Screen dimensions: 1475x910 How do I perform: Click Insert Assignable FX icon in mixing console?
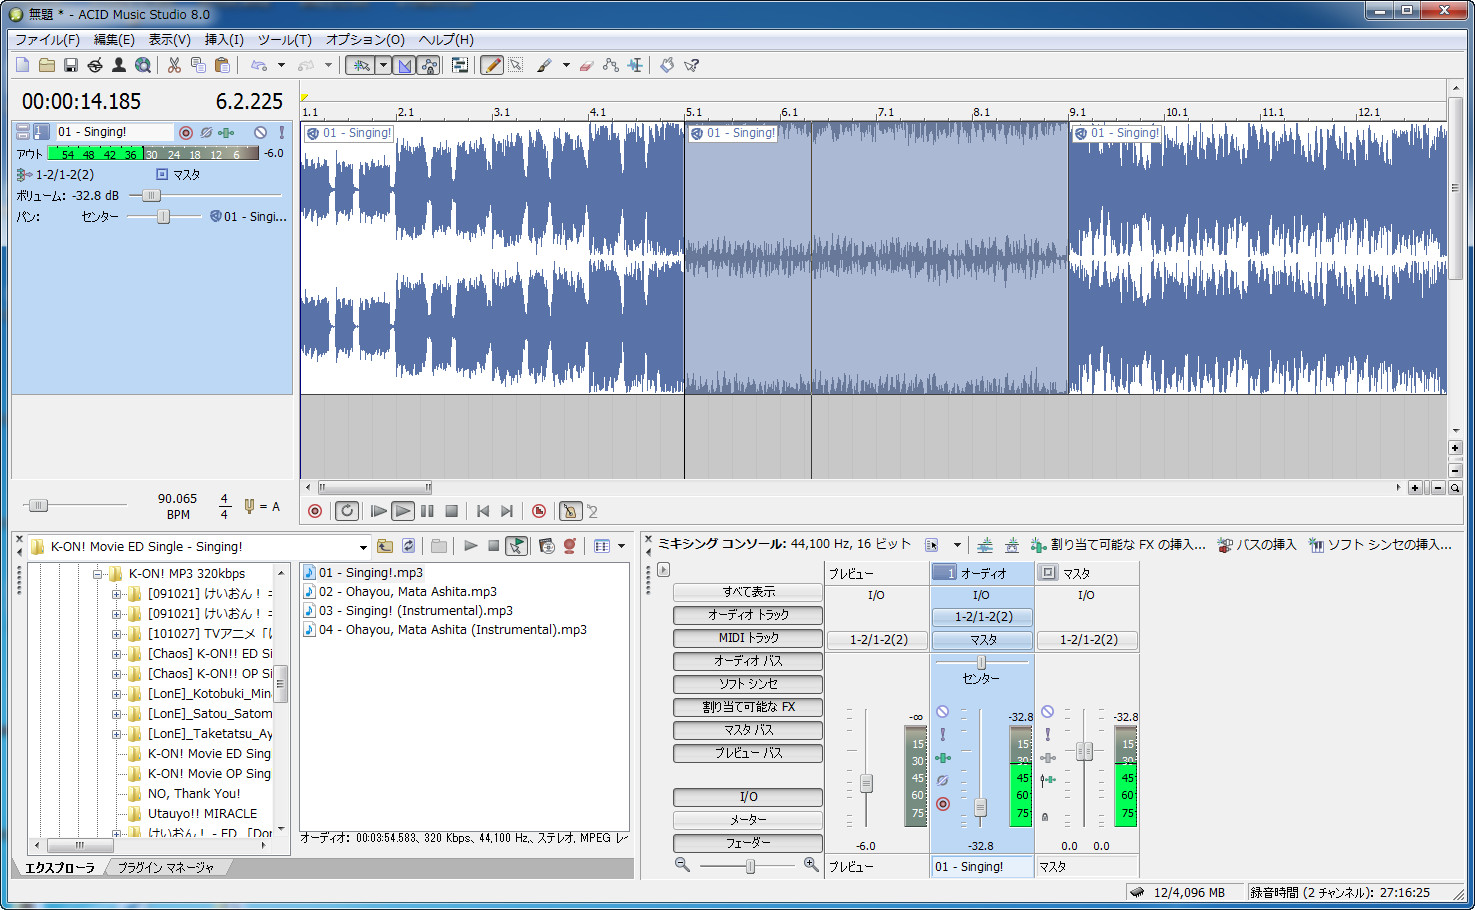(1038, 545)
